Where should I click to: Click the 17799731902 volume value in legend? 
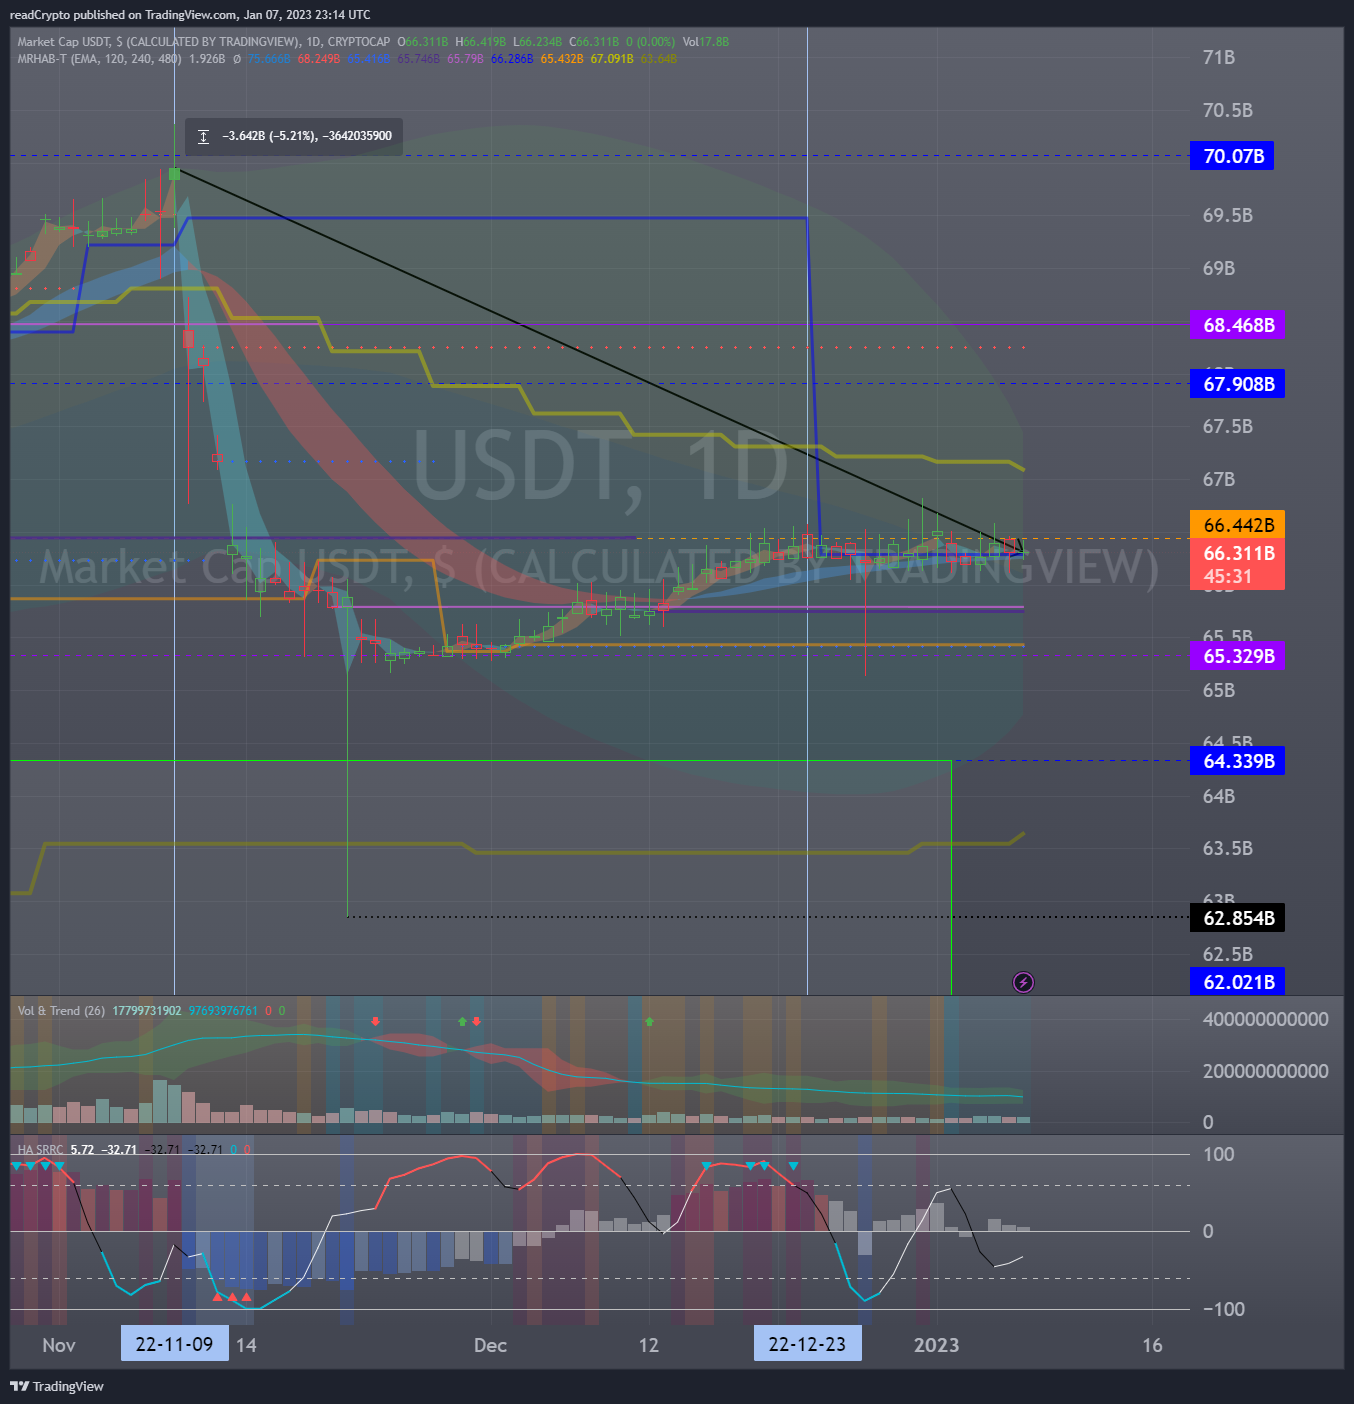point(147,1011)
